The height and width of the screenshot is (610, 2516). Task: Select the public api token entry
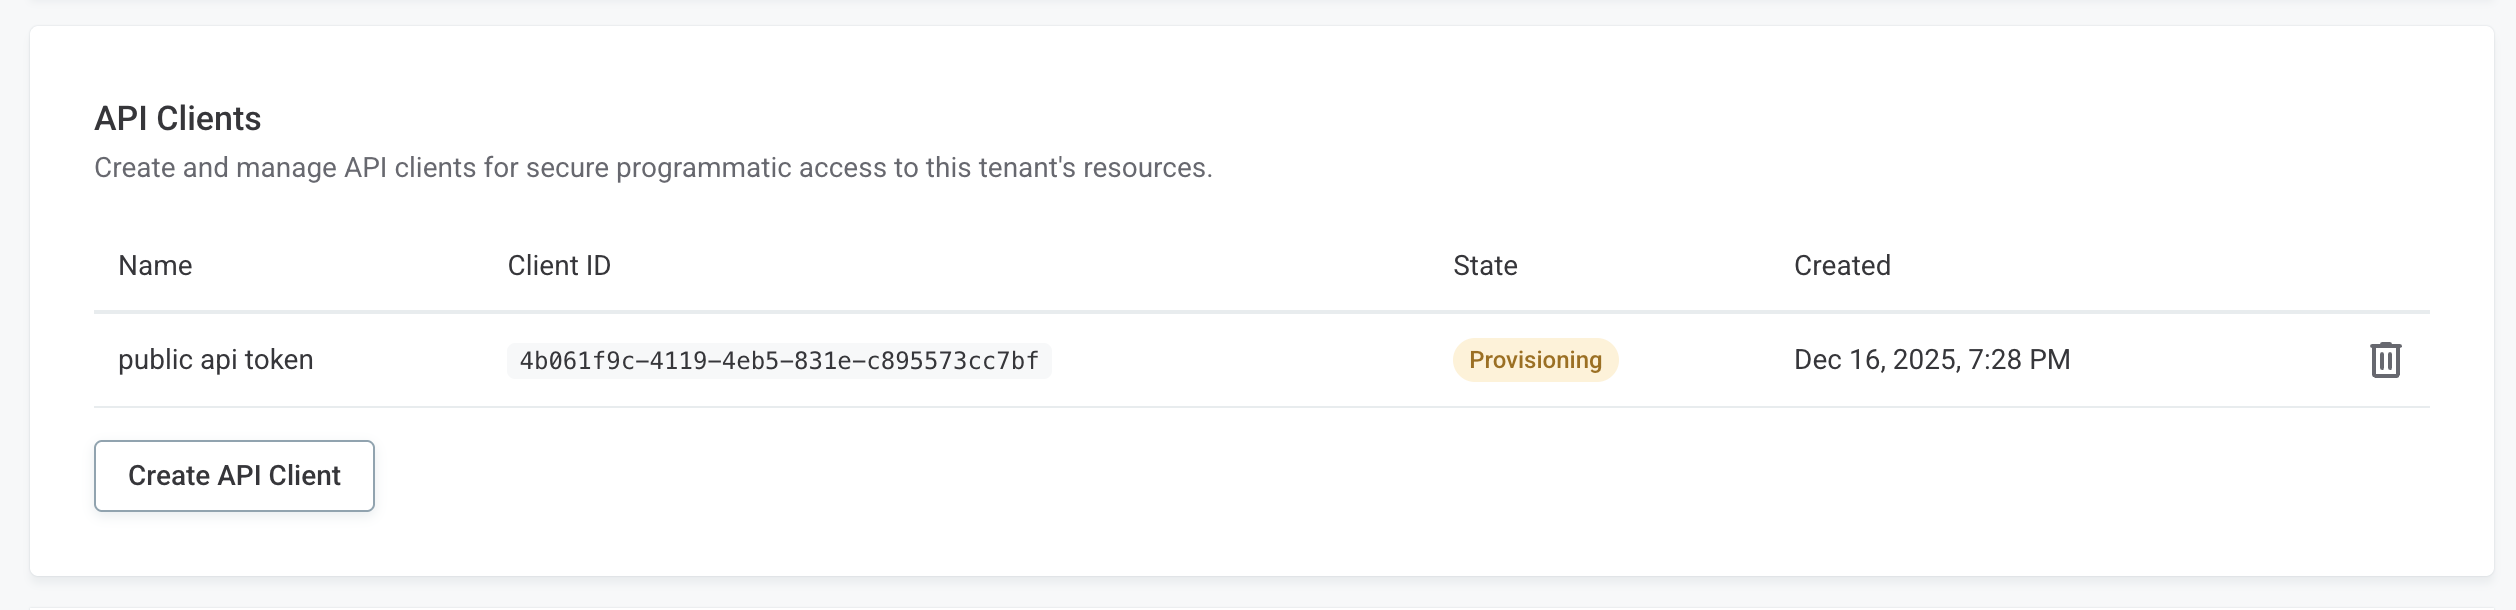click(215, 359)
